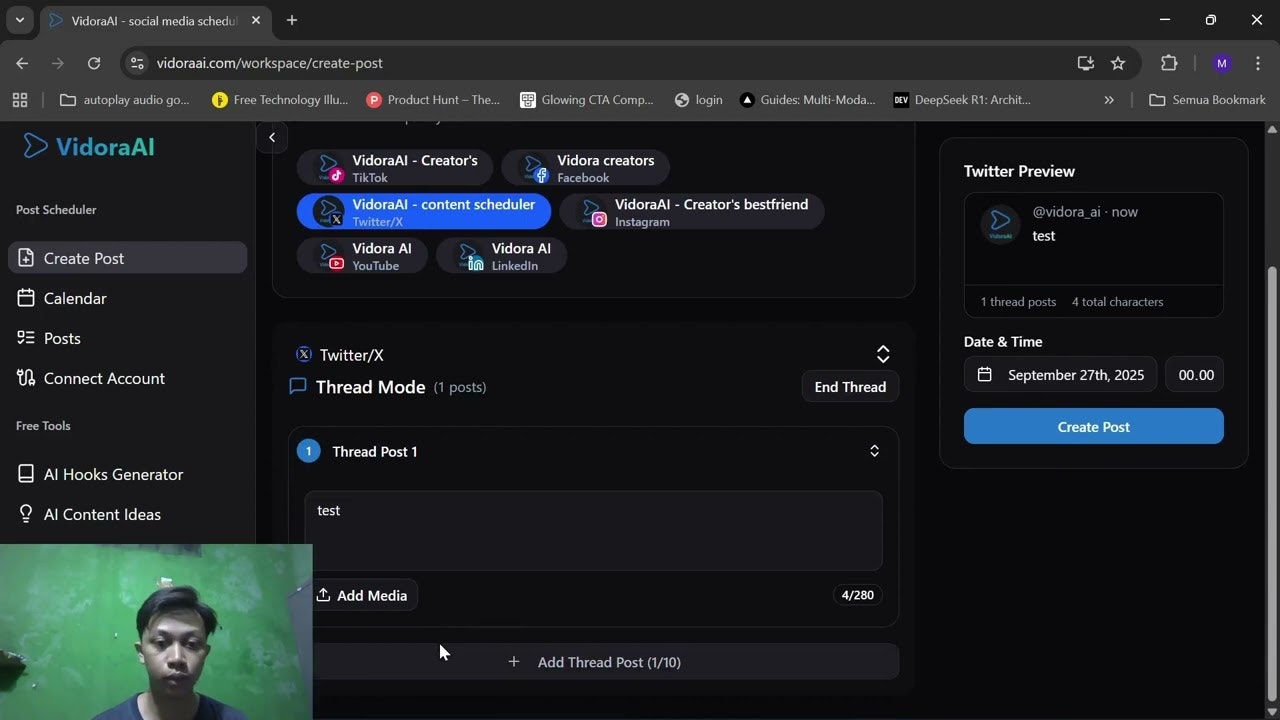1280x720 pixels.
Task: Reload the page in Chrome
Action: pos(94,63)
